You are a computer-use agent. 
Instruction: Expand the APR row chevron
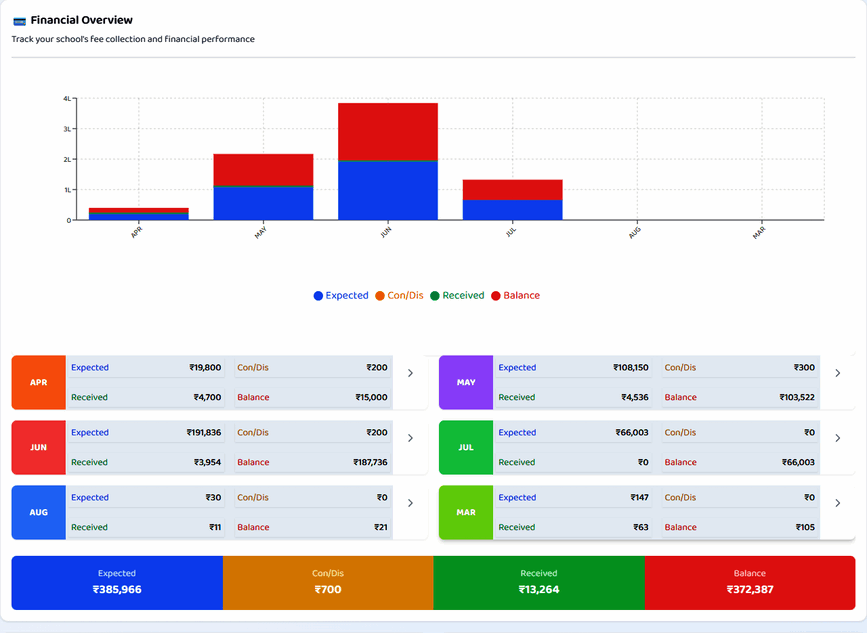click(410, 373)
